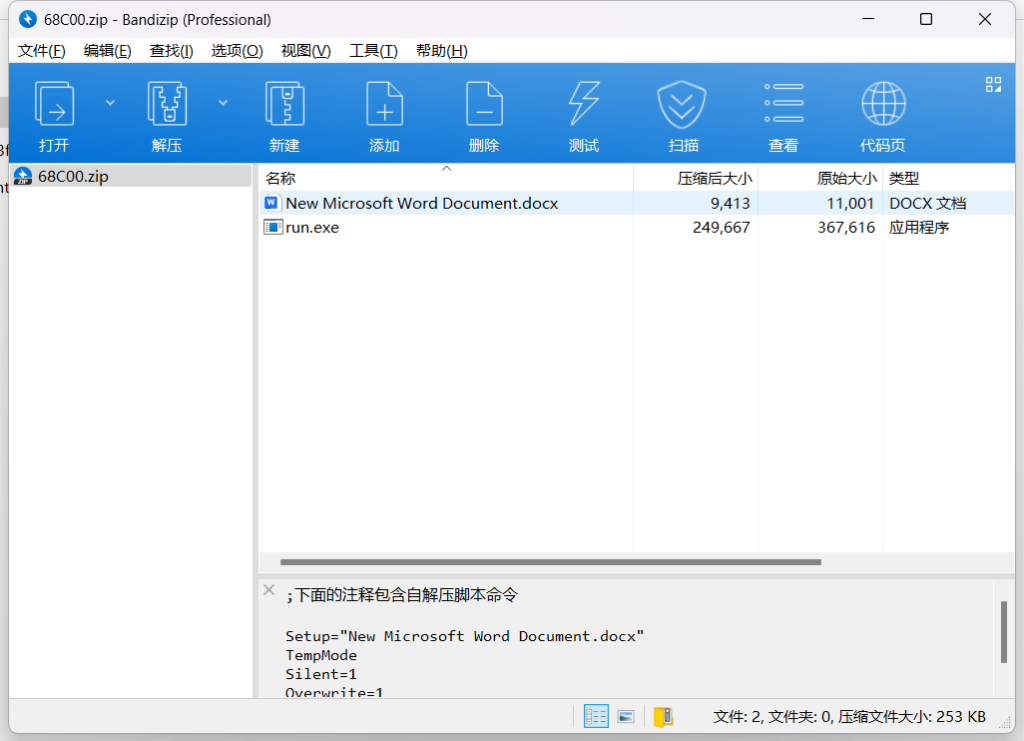Open the 工具(T) menu

click(373, 51)
